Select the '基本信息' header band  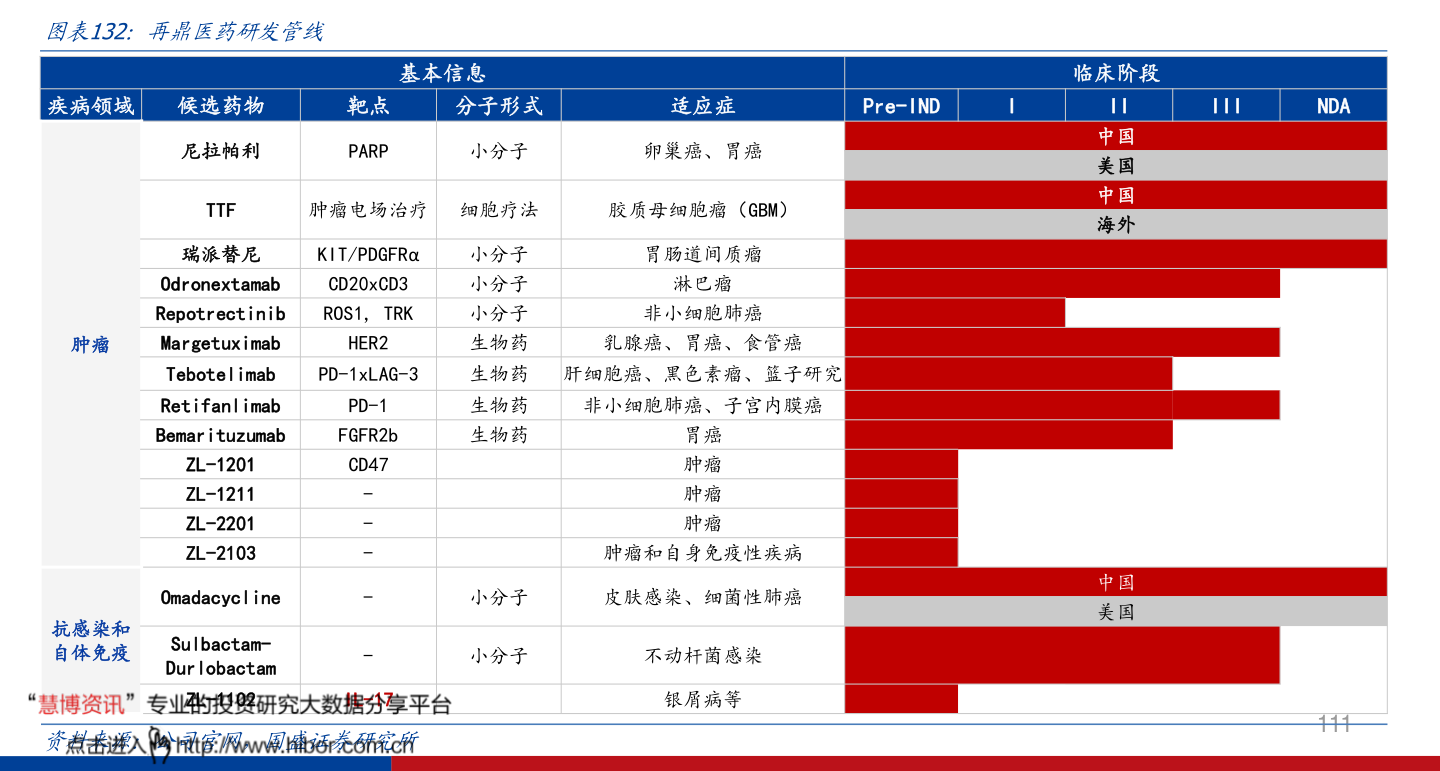click(x=442, y=73)
